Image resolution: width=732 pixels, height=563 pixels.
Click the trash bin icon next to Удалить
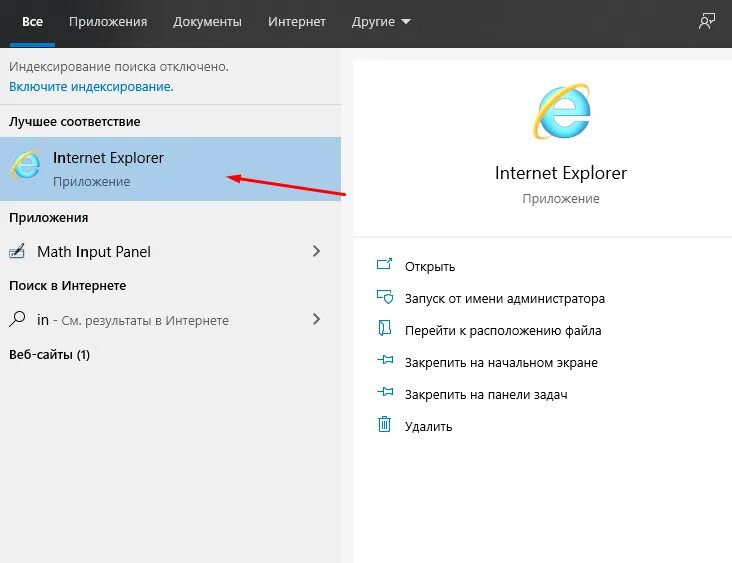click(384, 424)
